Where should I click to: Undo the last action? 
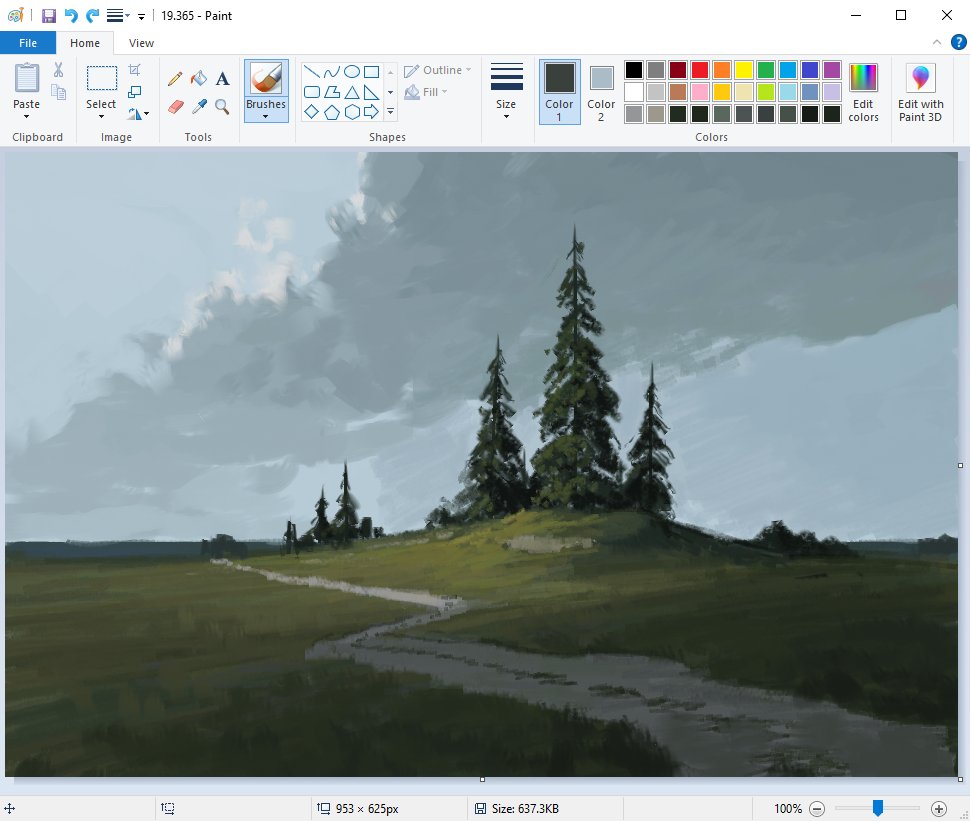click(x=71, y=15)
